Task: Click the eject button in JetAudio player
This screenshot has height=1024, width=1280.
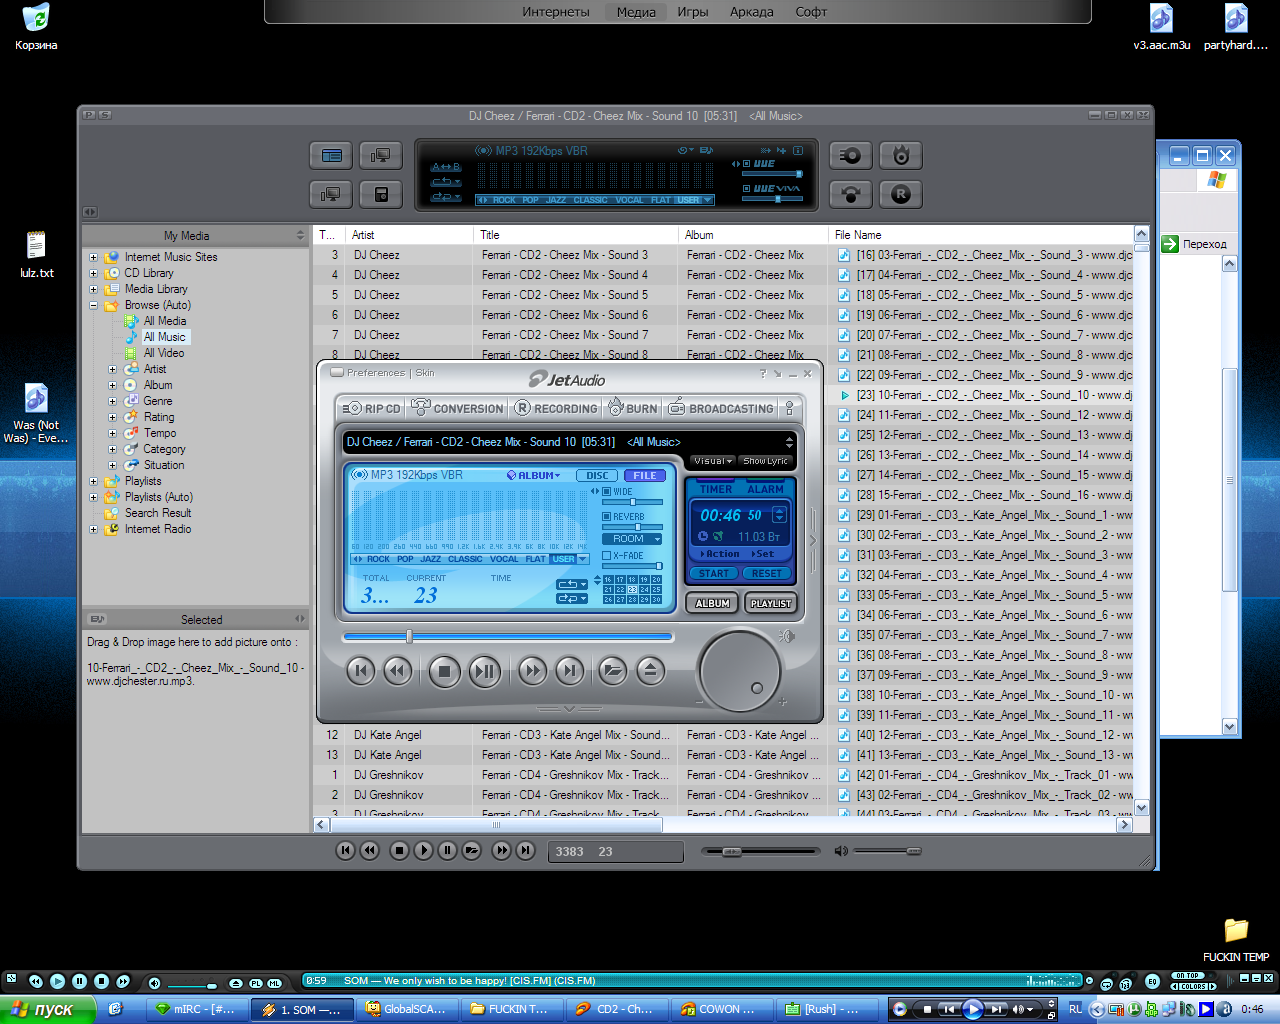Action: 650,670
